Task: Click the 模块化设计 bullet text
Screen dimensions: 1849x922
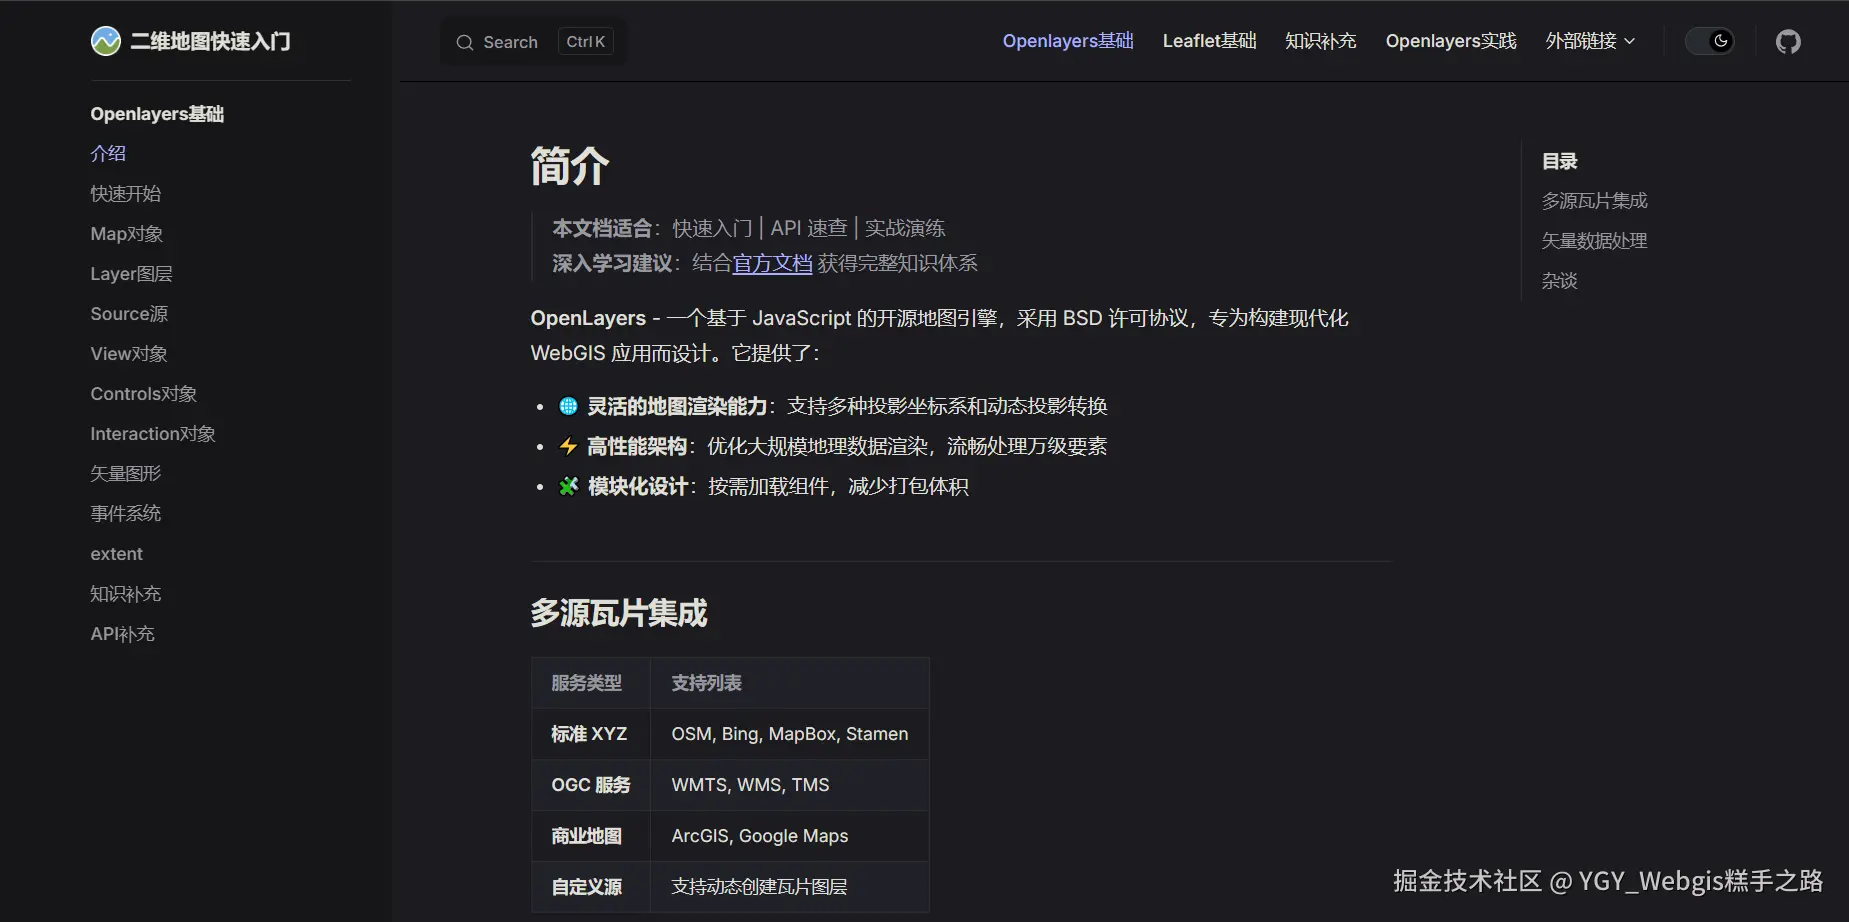Action: 638,486
